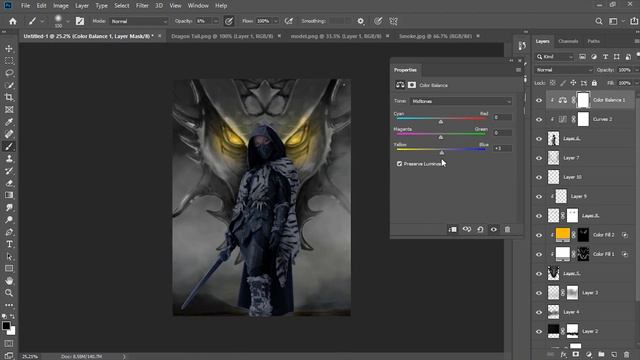The width and height of the screenshot is (640, 360).
Task: Click the Cyan-Red slider handle
Action: pyautogui.click(x=441, y=122)
